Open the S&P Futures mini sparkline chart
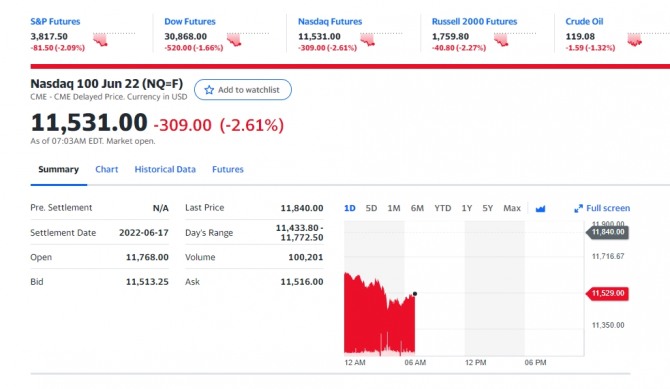 [114, 39]
